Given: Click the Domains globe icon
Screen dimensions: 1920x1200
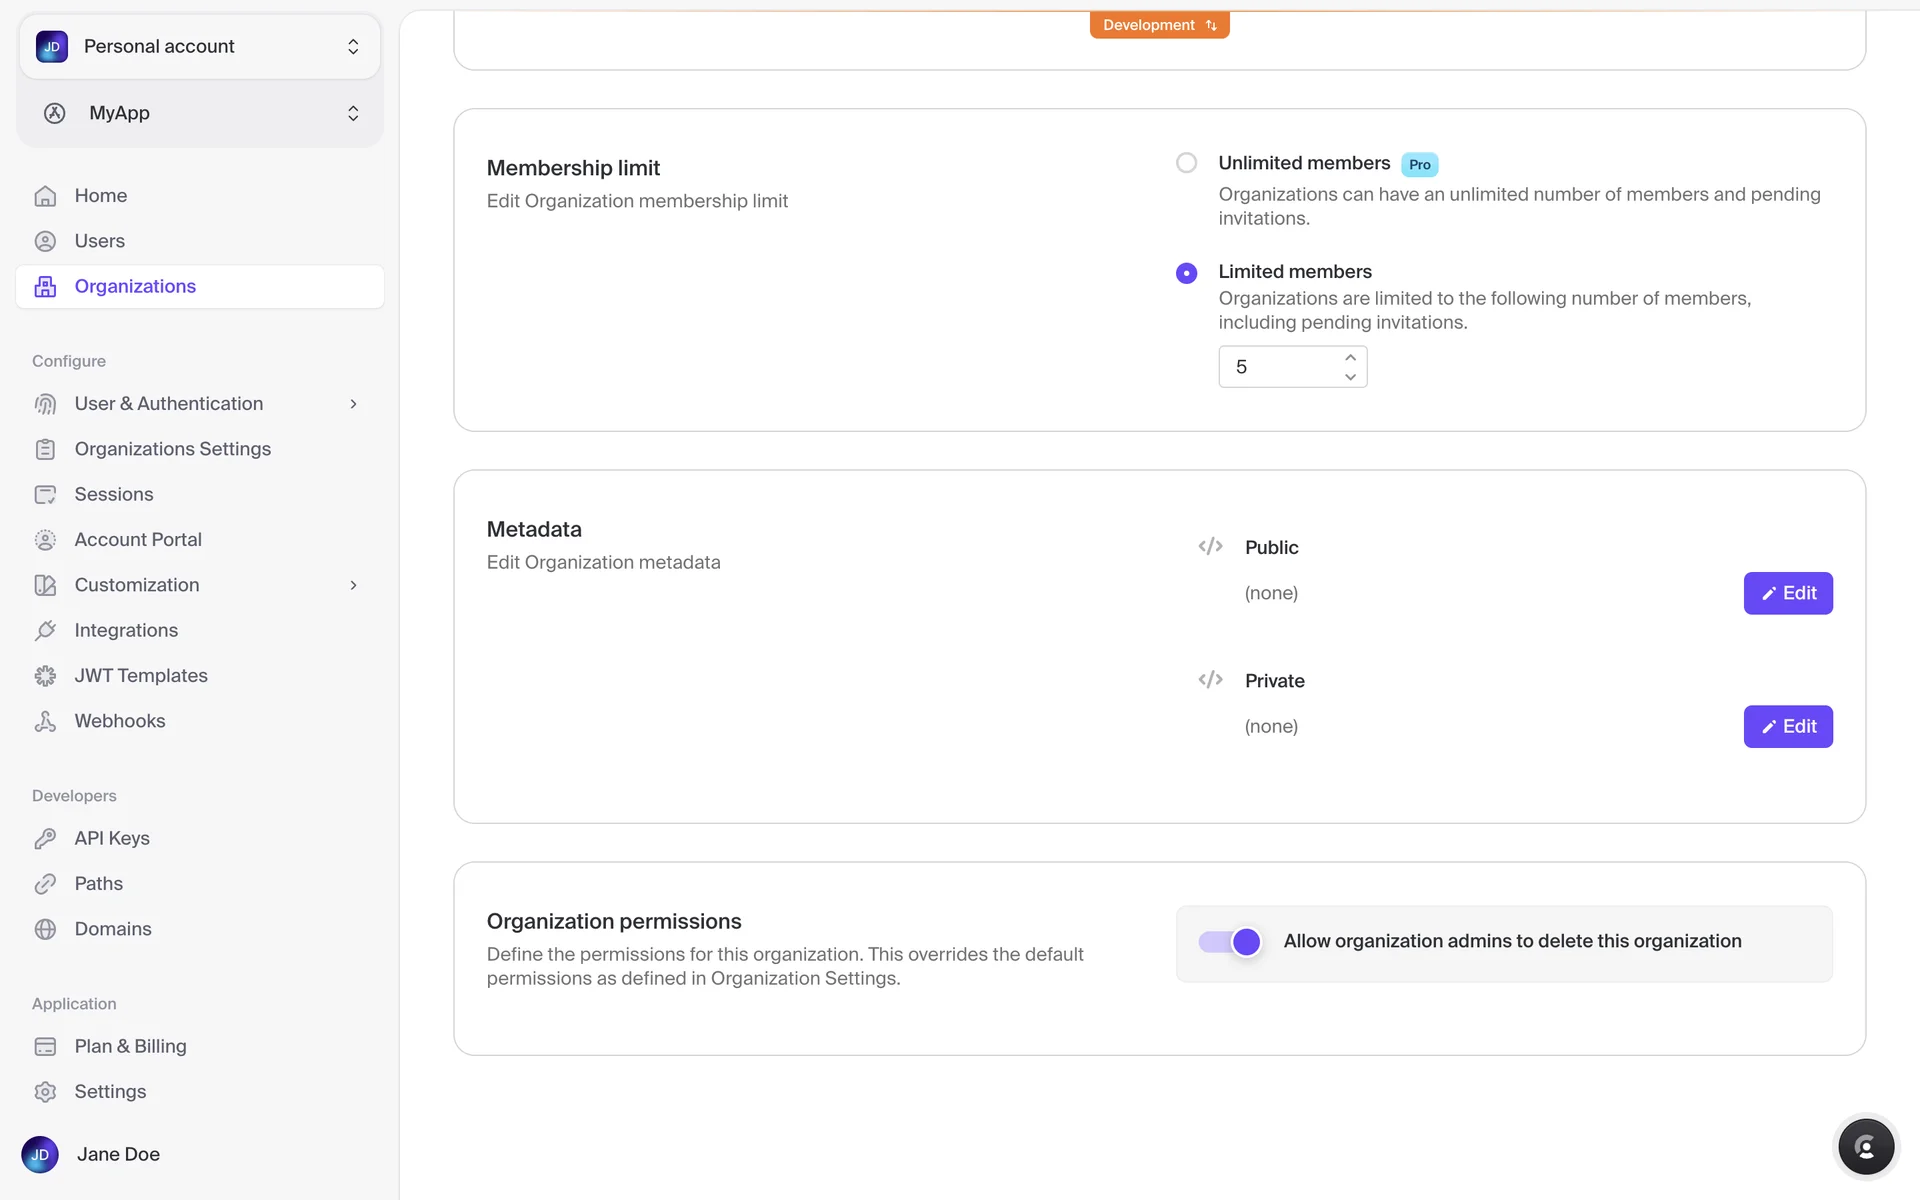Looking at the screenshot, I should click(x=45, y=929).
